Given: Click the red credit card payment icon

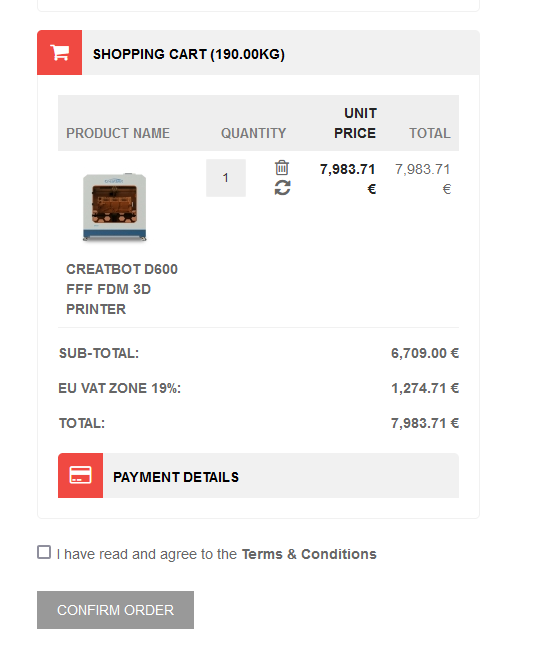Looking at the screenshot, I should [80, 475].
